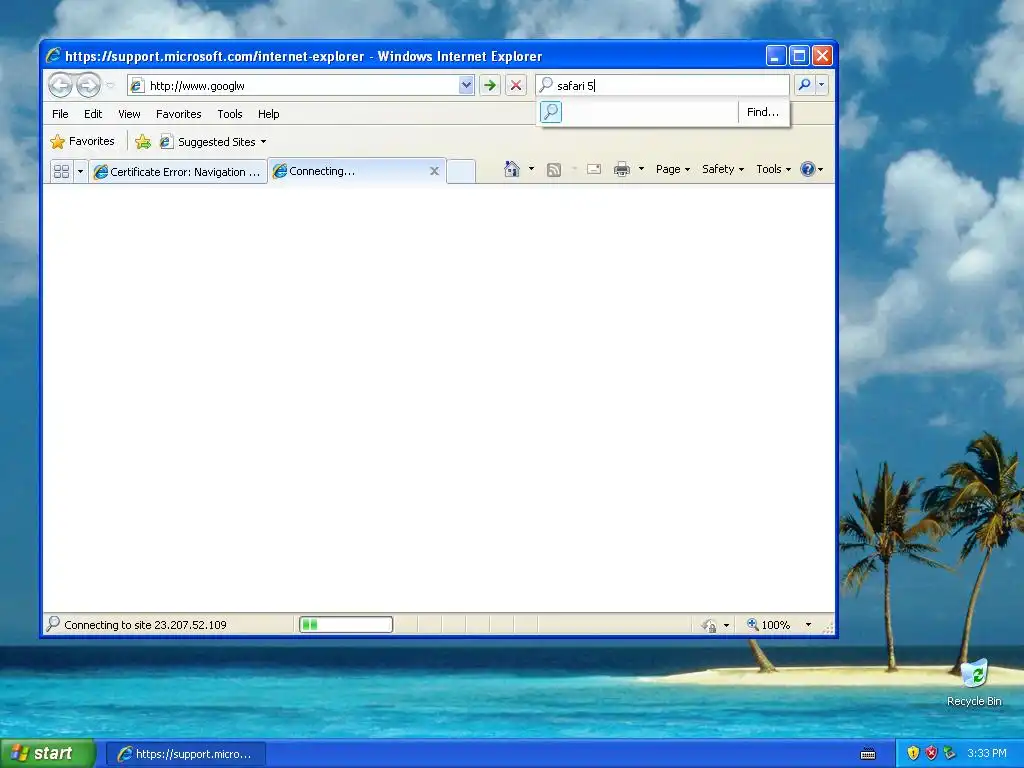Open the recent pages dropdown arrow
Screen dimensions: 1024x768
tap(110, 86)
